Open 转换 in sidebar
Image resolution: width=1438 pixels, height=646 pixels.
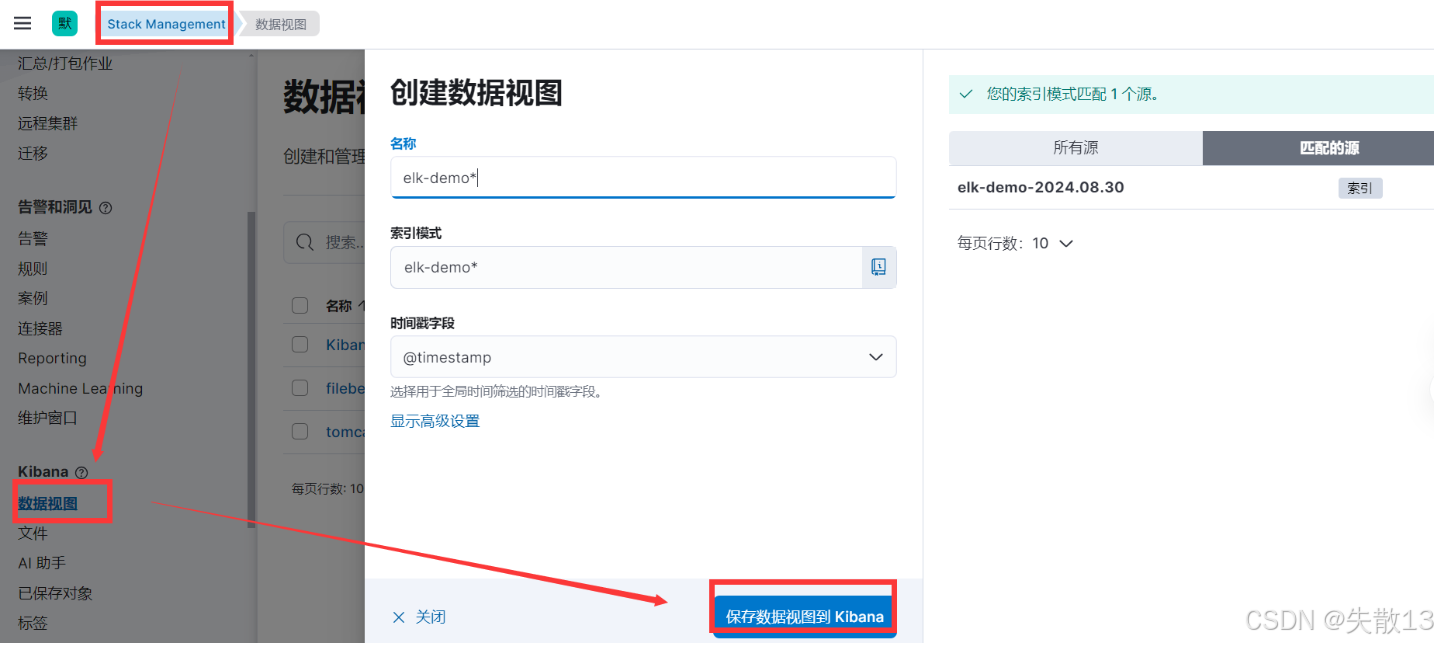point(33,93)
